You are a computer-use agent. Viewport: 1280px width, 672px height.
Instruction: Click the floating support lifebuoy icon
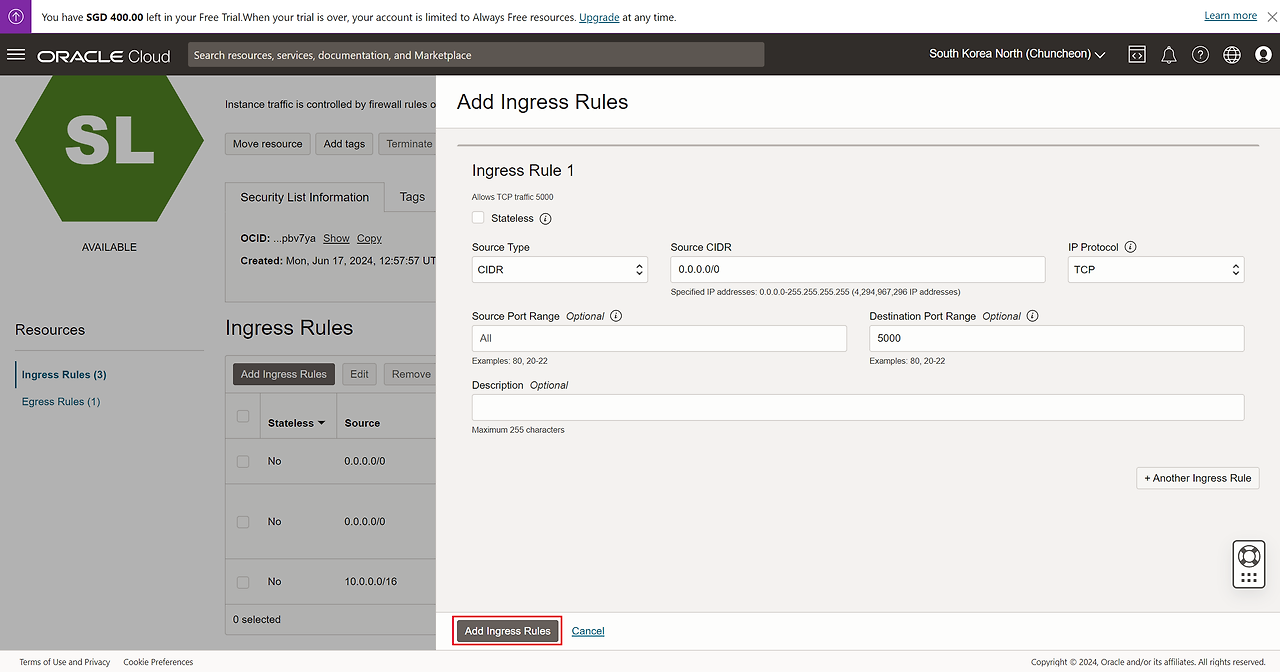point(1248,556)
